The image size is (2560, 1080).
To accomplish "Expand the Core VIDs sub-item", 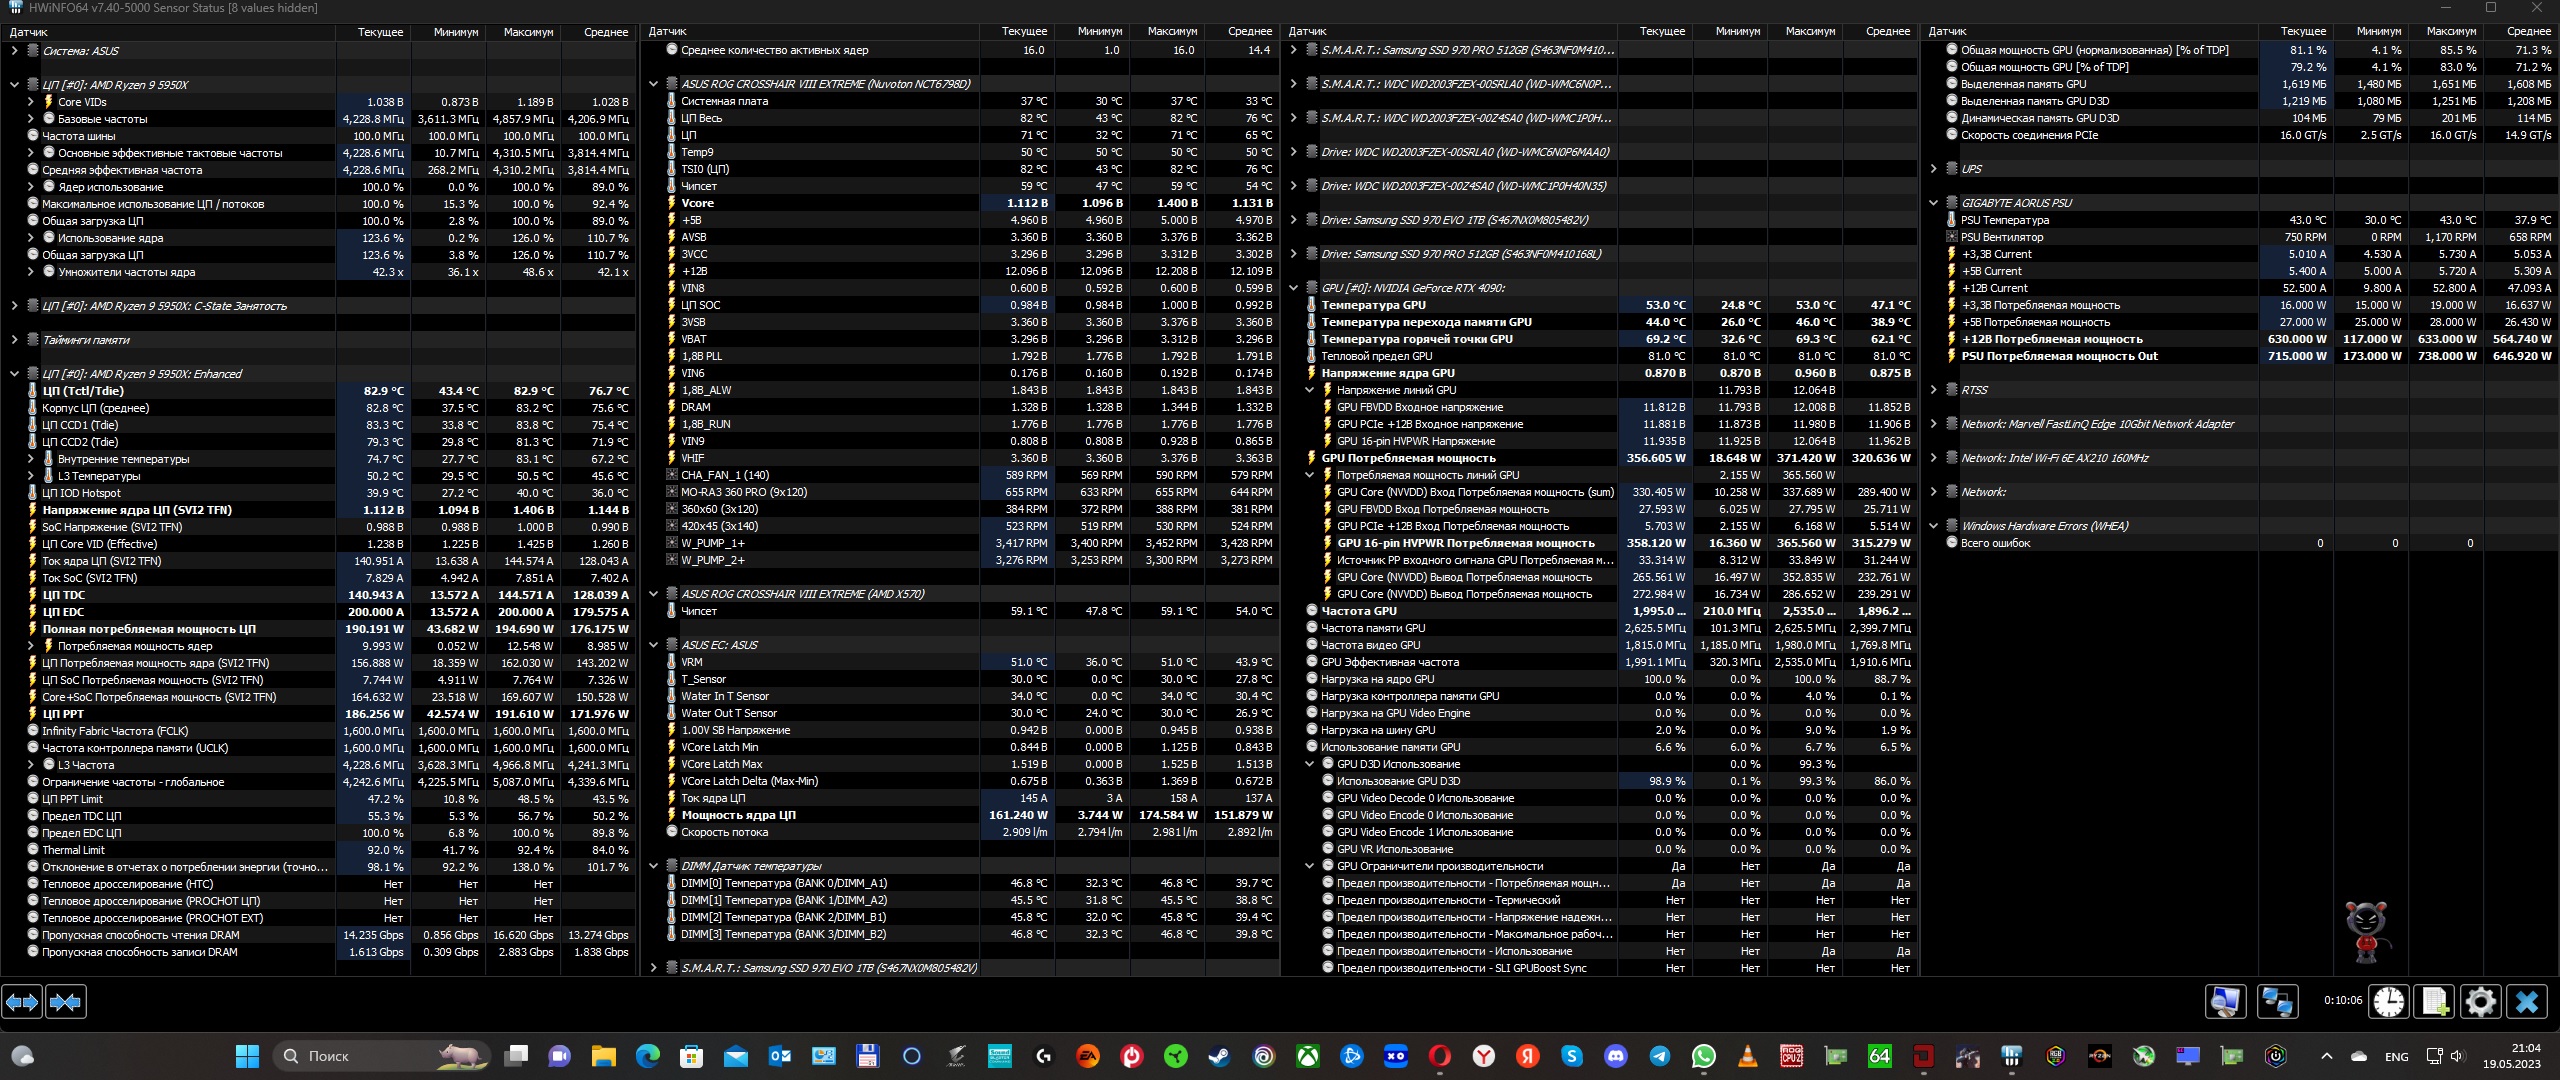I will [30, 102].
